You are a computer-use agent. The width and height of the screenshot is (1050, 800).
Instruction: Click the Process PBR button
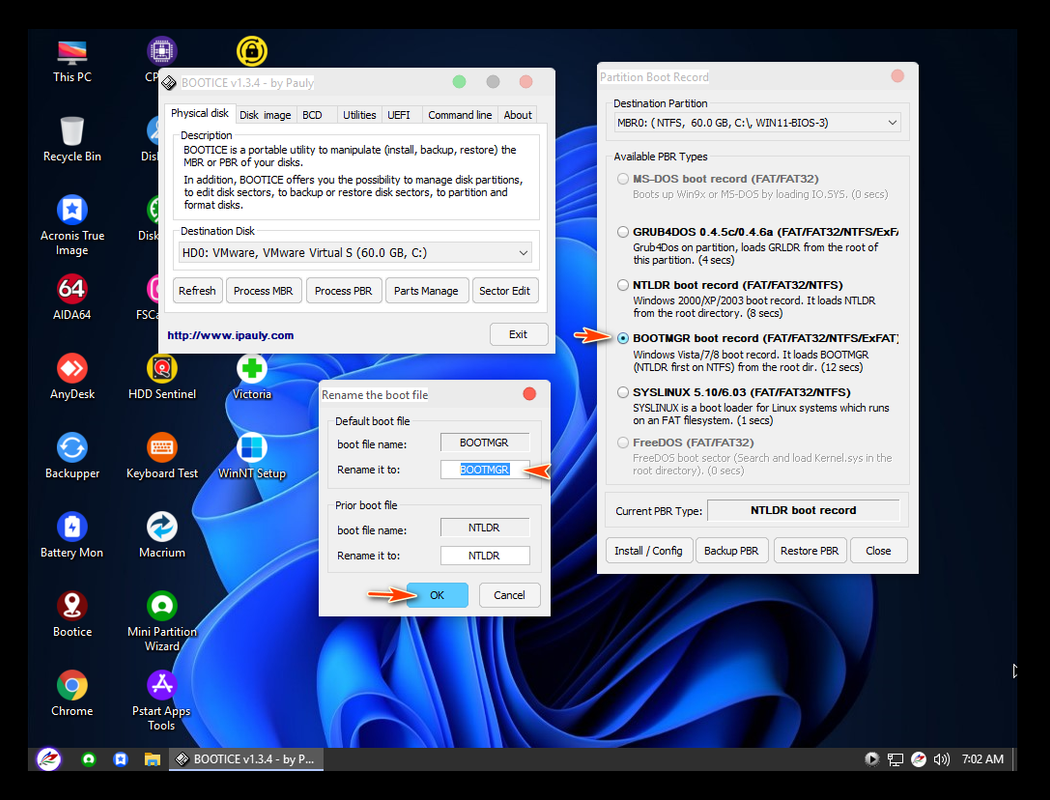(344, 291)
